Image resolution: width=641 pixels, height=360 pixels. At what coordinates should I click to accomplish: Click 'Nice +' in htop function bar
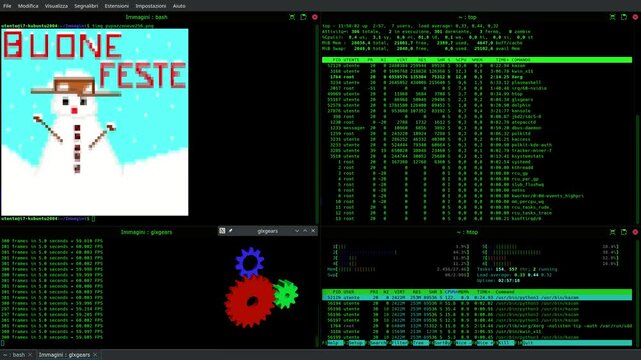click(x=485, y=343)
